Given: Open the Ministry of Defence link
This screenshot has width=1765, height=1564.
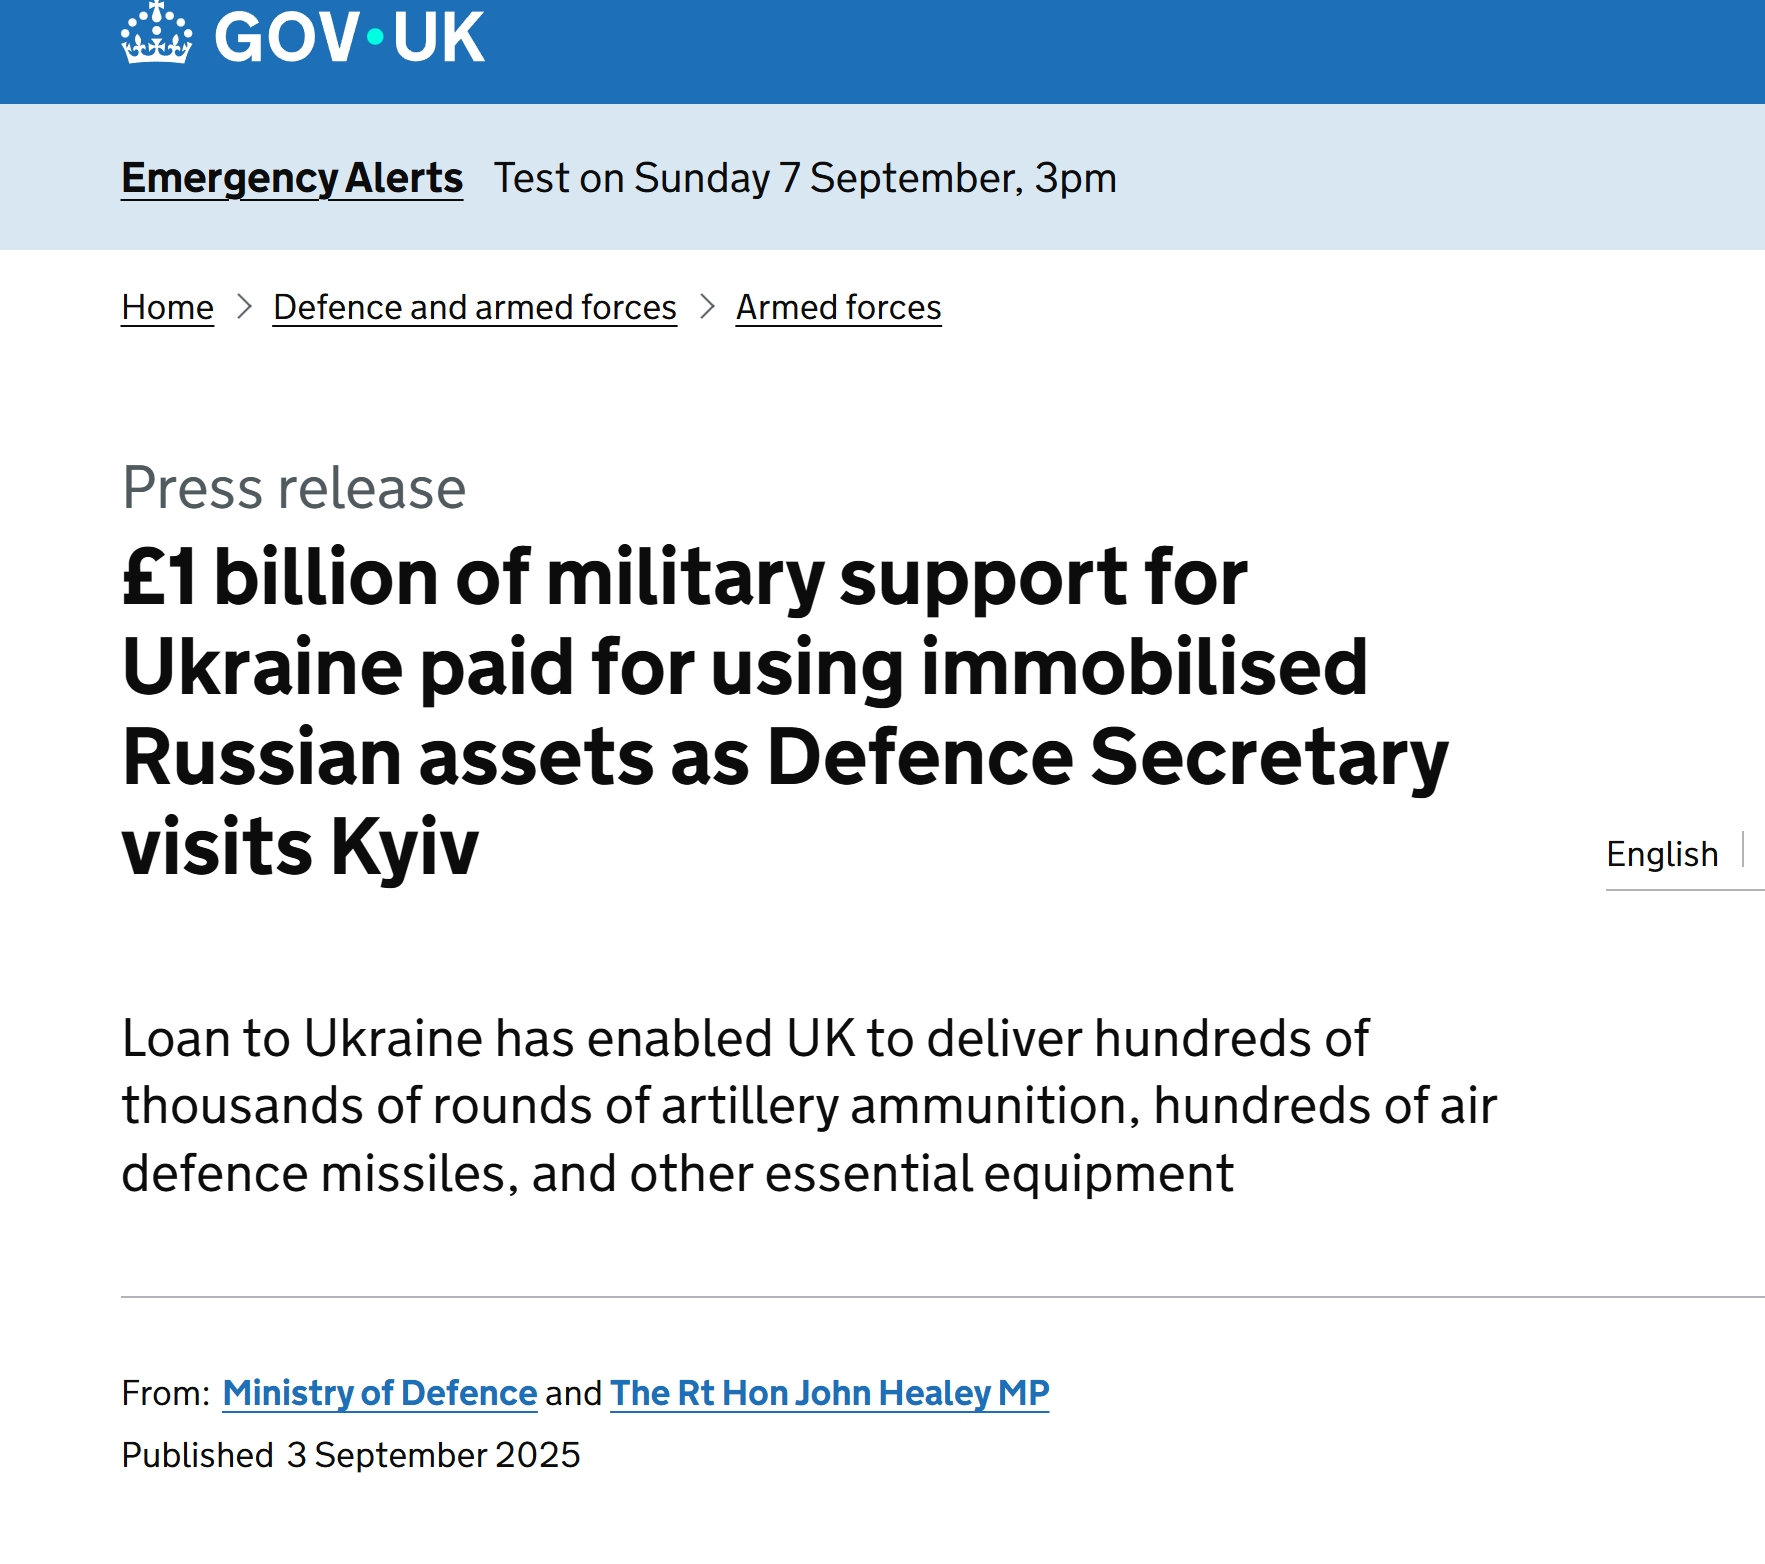Looking at the screenshot, I should click(x=380, y=1393).
